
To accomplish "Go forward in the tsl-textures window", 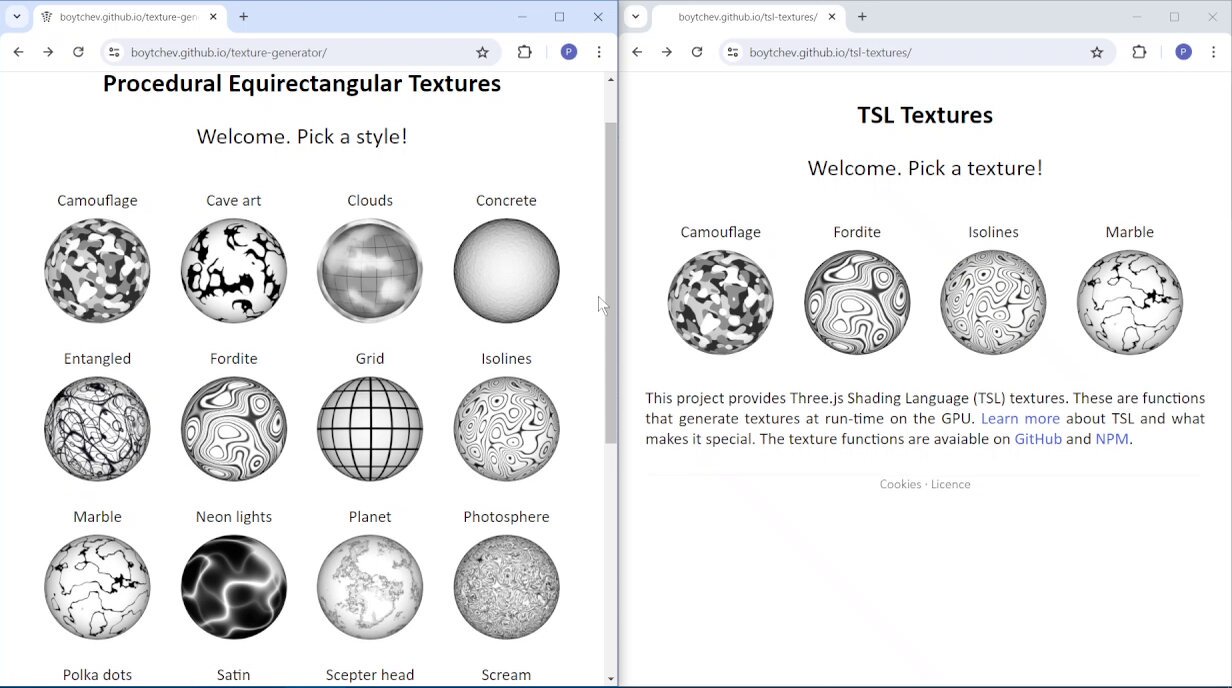I will (667, 52).
